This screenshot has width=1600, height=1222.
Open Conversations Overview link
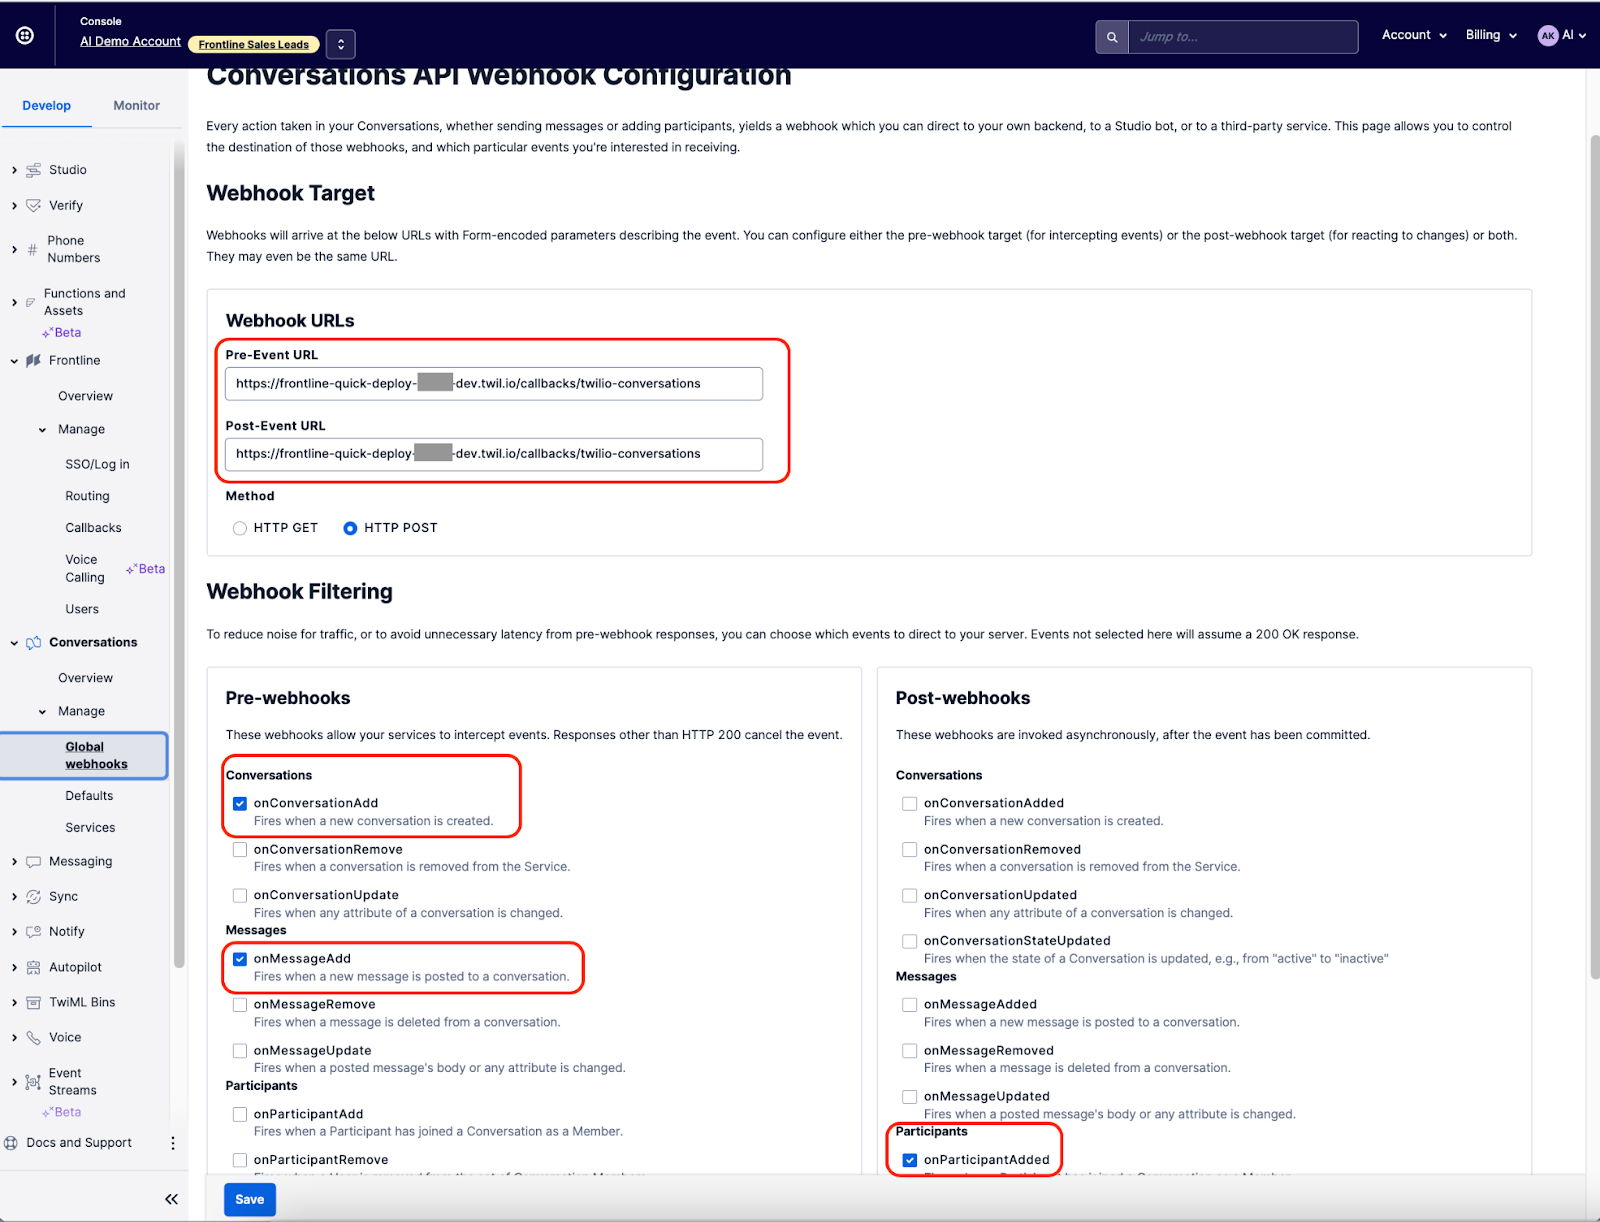85,678
